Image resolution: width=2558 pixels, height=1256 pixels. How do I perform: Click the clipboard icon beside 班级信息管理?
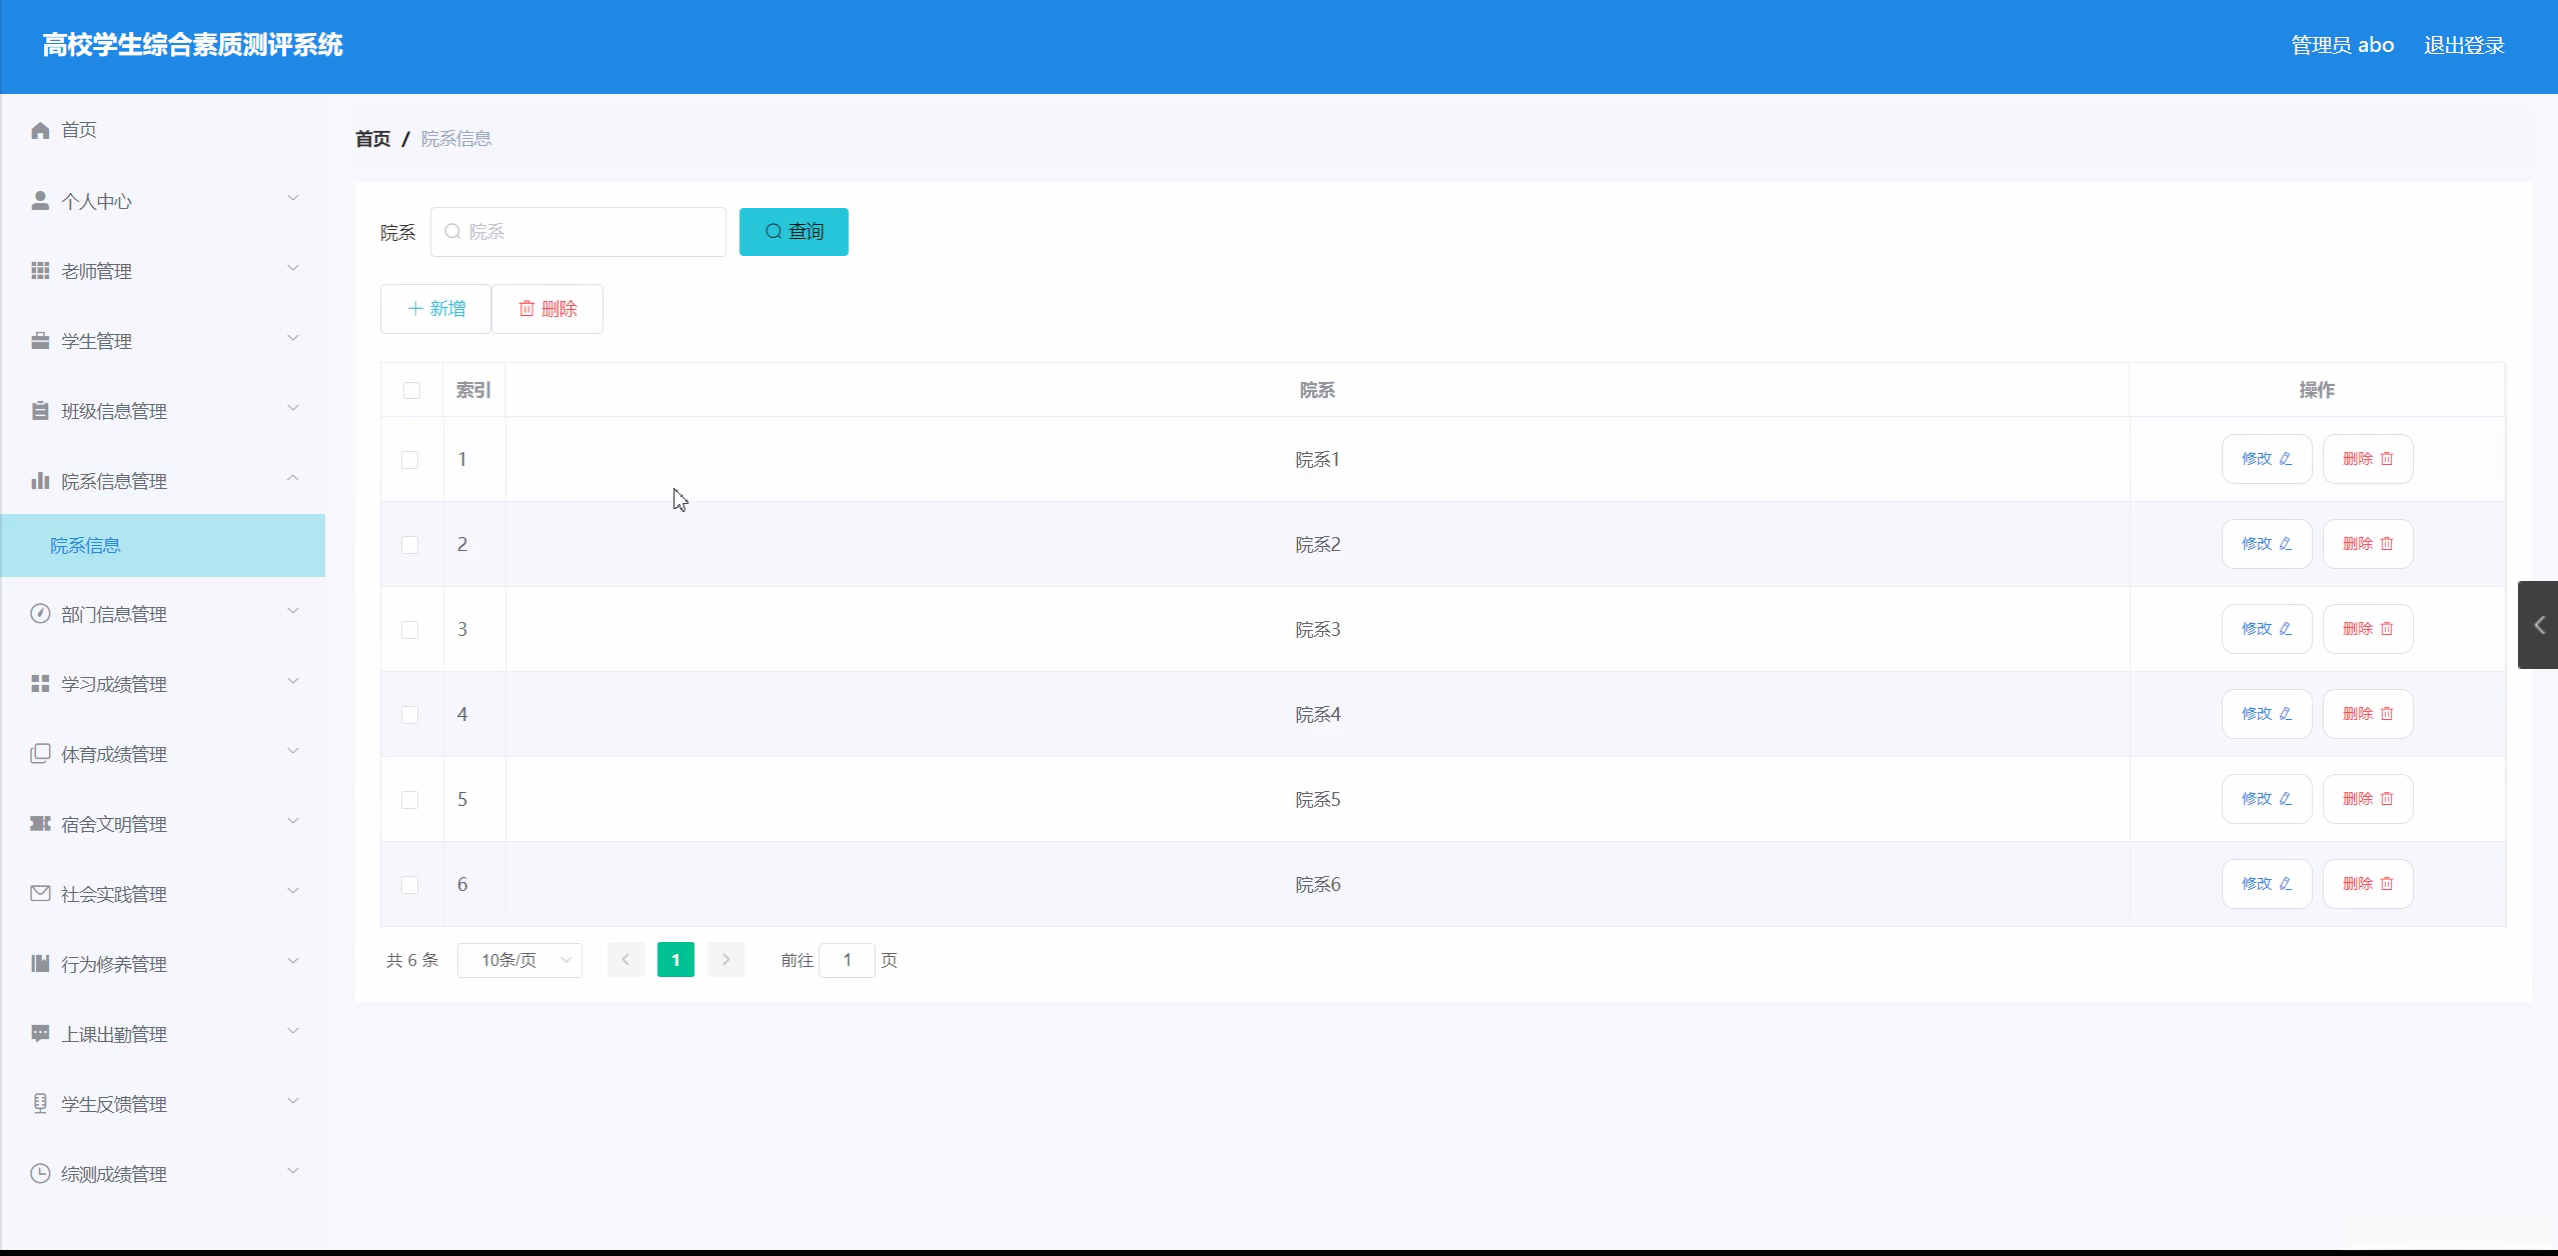tap(40, 411)
